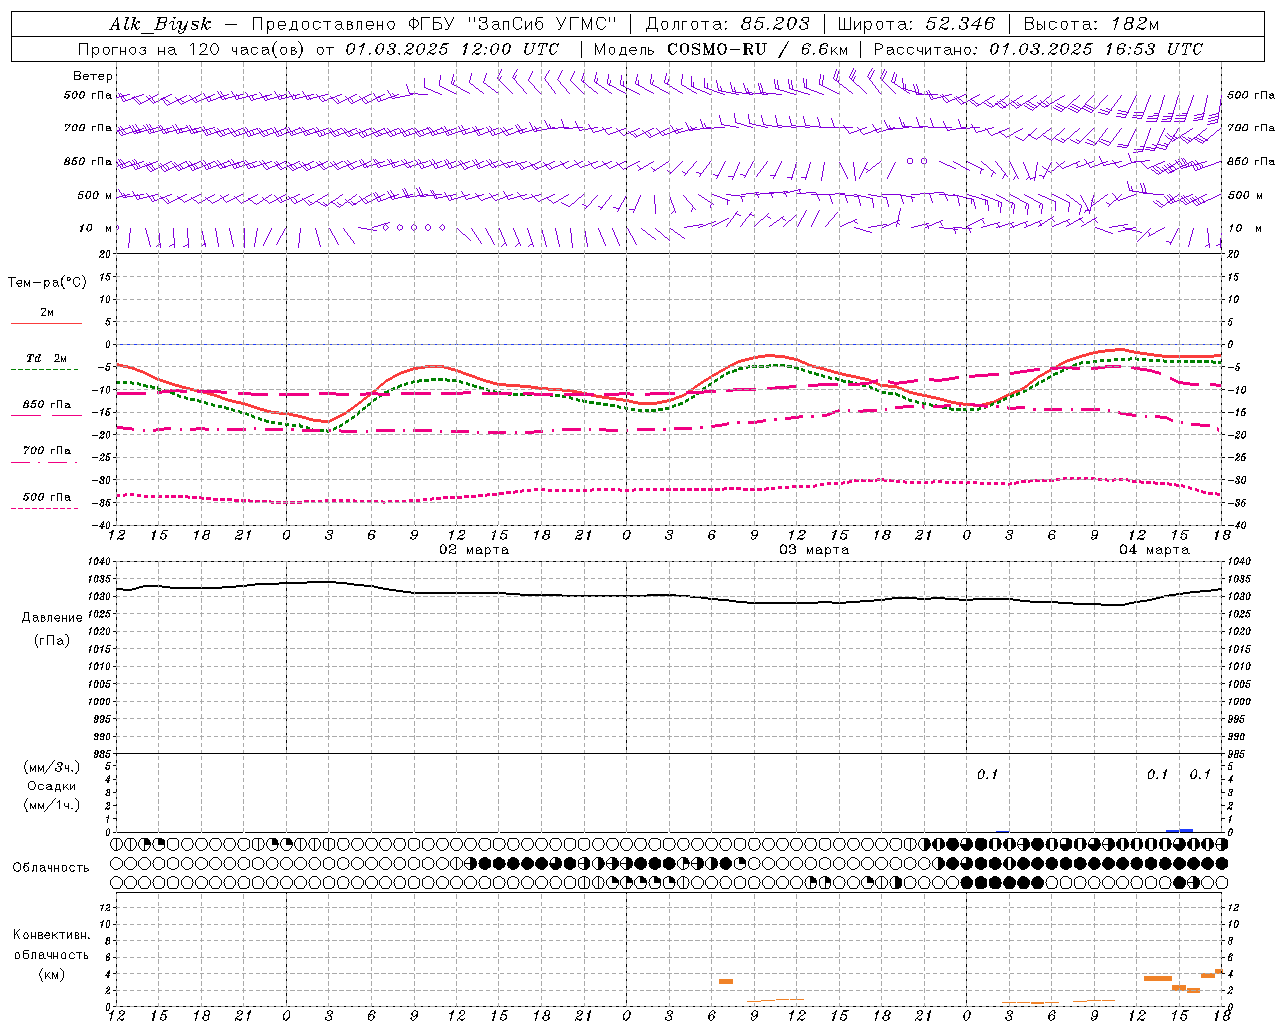The width and height of the screenshot is (1280, 1024).
Task: Click the '(км)' convective height unit label
Action: 52,974
